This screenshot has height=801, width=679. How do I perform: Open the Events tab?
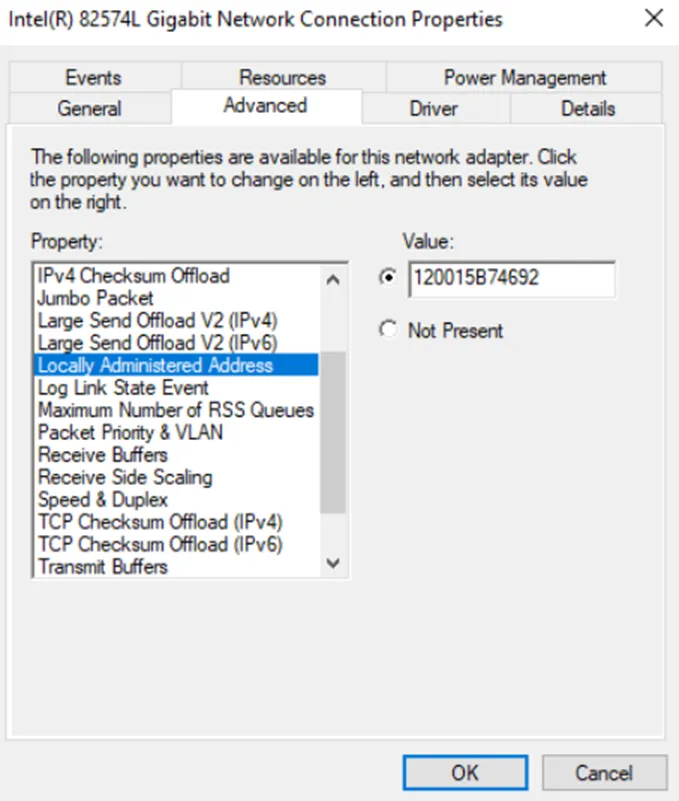(x=92, y=77)
